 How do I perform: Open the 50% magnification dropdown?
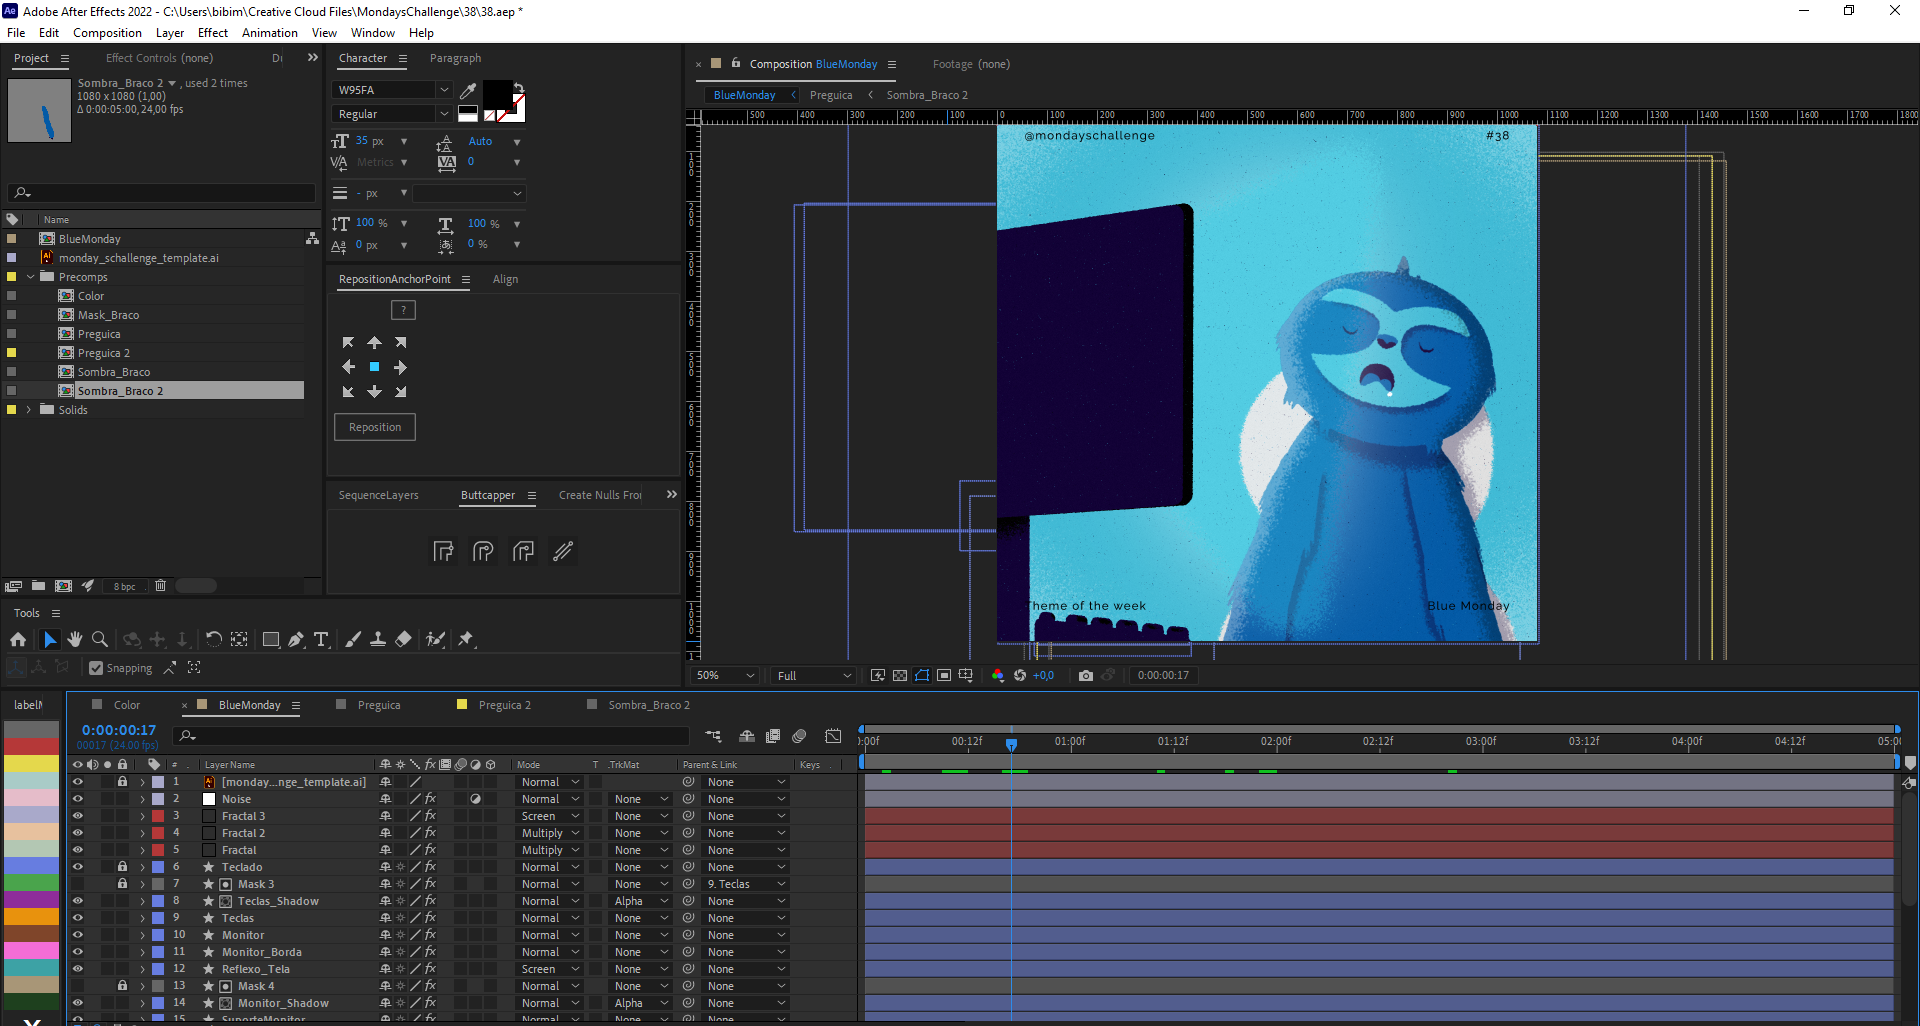(725, 676)
